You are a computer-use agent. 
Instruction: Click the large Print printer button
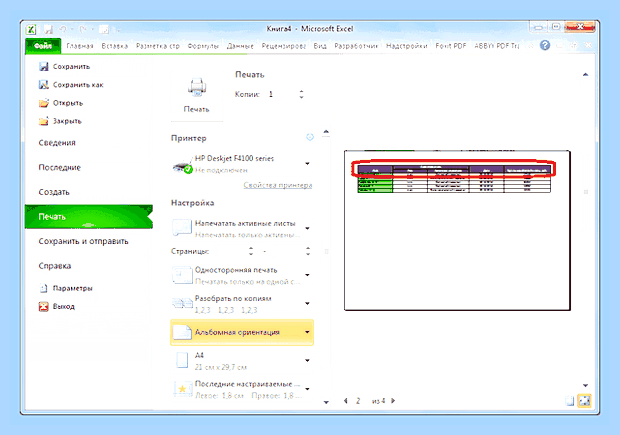click(x=197, y=96)
